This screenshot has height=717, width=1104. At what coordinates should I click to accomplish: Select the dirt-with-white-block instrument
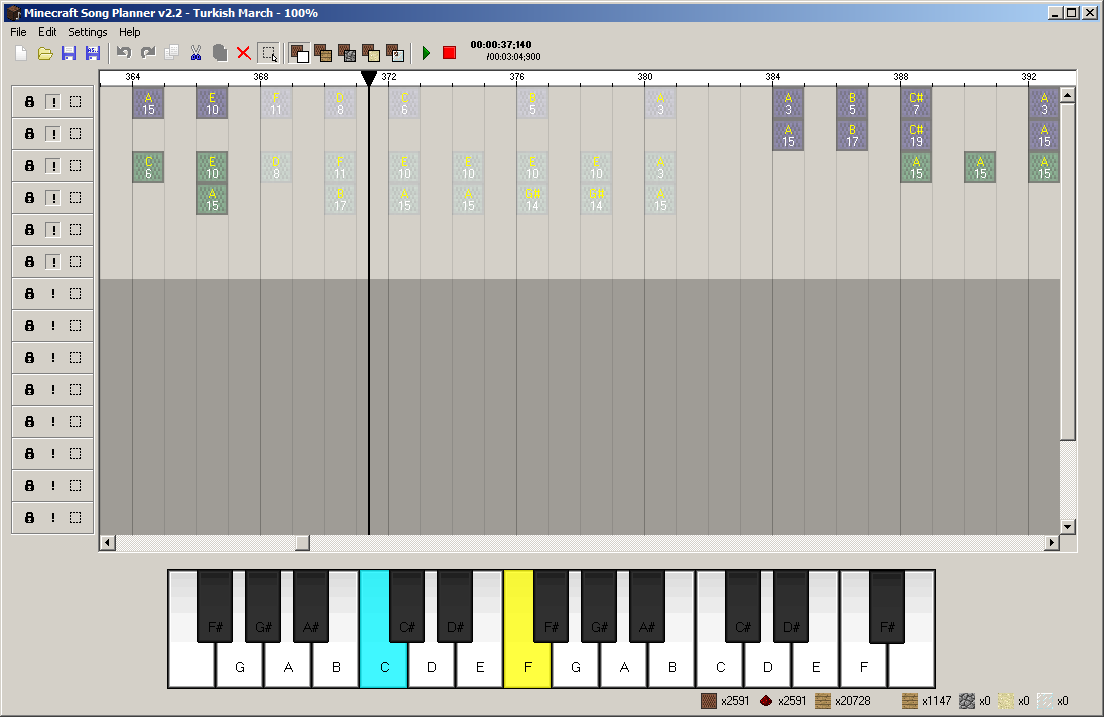[299, 54]
